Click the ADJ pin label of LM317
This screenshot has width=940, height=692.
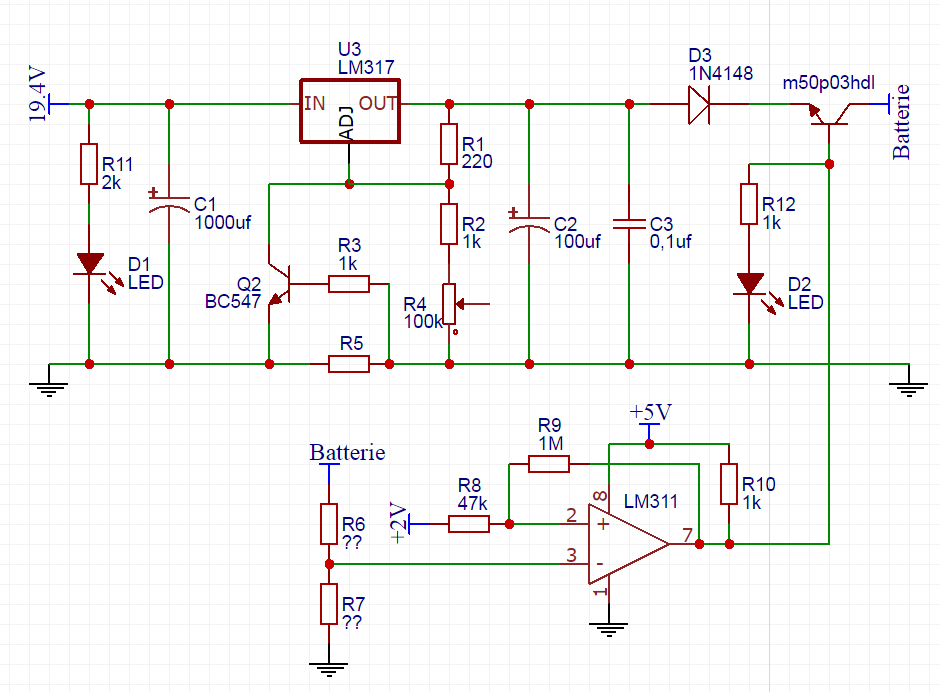click(x=347, y=124)
